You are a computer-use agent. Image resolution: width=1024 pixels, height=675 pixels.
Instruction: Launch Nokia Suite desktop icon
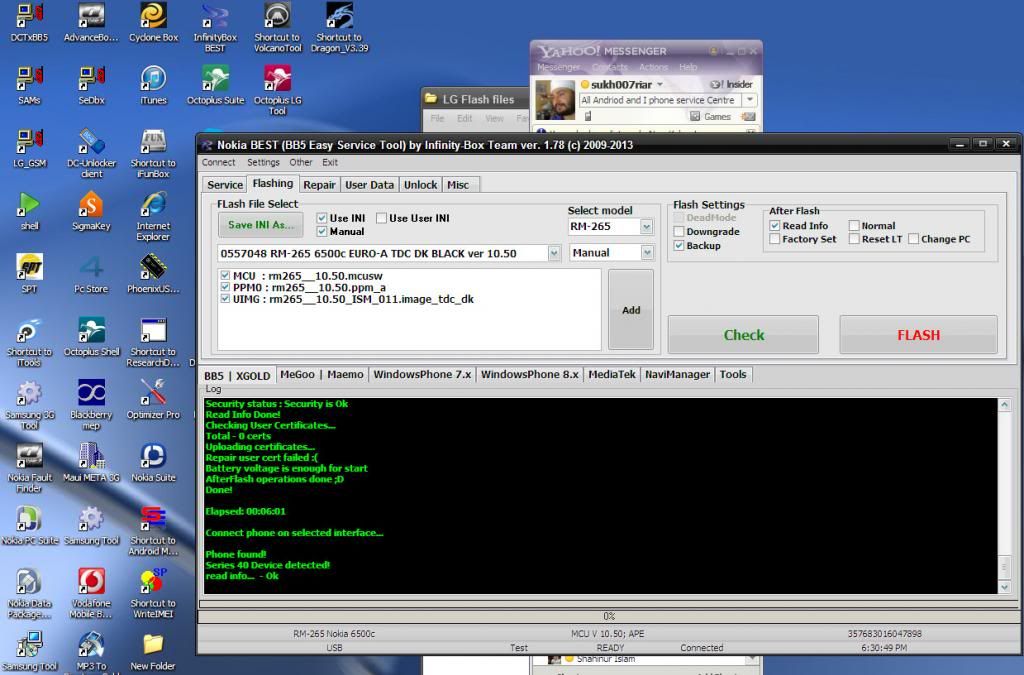153,462
